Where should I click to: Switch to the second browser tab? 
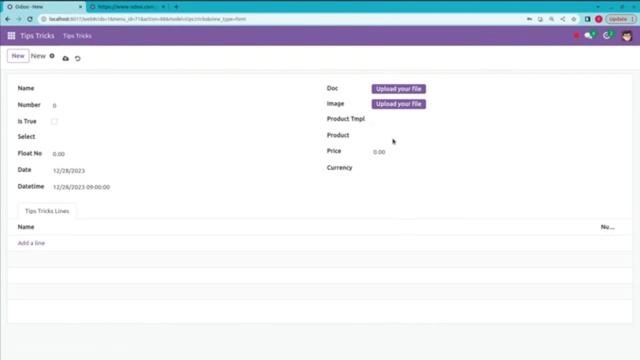(127, 7)
